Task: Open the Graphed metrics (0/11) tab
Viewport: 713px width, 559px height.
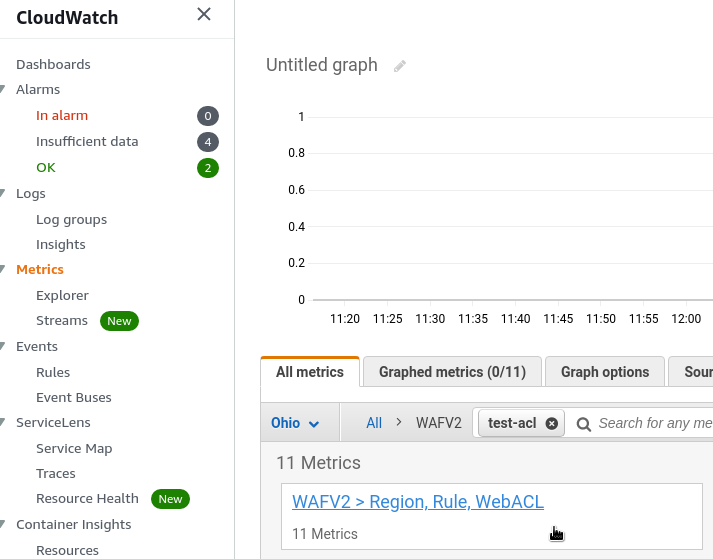Action: click(452, 372)
